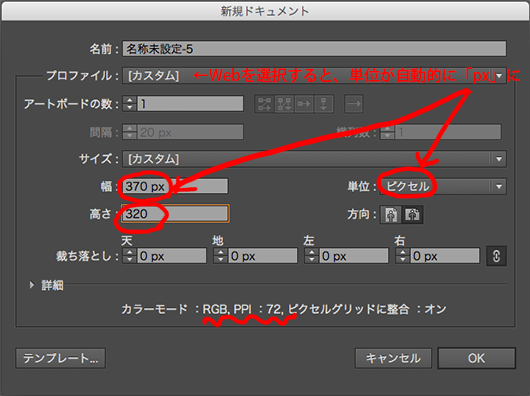
Task: Click the 左 bleed value field
Action: 354,256
